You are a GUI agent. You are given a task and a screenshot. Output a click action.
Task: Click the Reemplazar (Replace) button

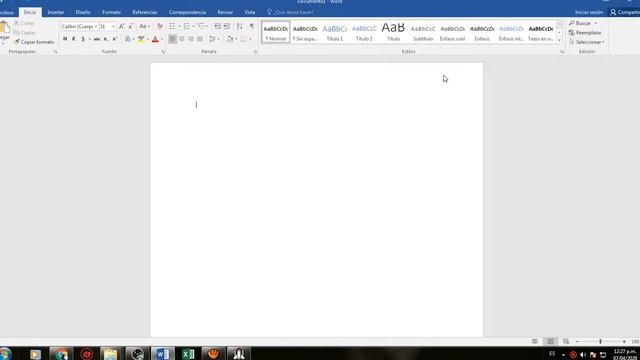pyautogui.click(x=585, y=33)
